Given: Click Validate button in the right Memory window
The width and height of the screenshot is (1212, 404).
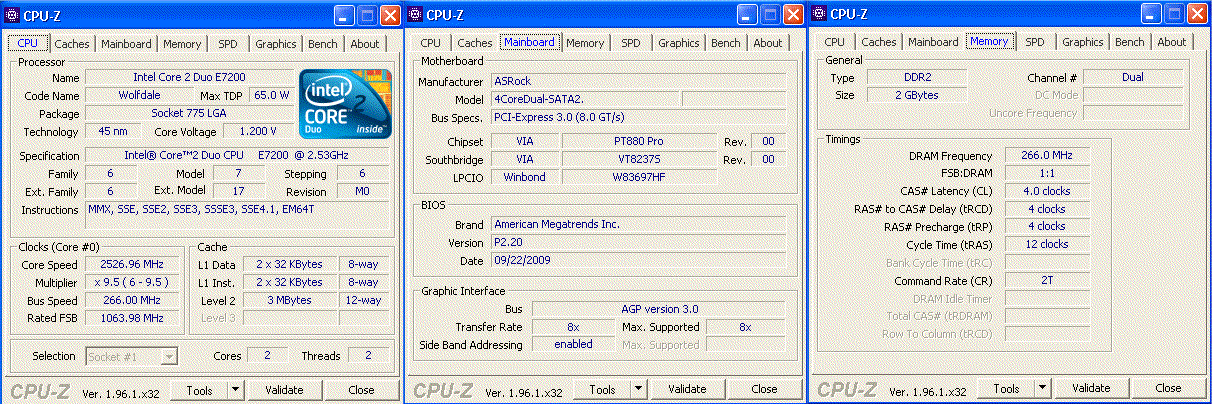Looking at the screenshot, I should point(1091,389).
